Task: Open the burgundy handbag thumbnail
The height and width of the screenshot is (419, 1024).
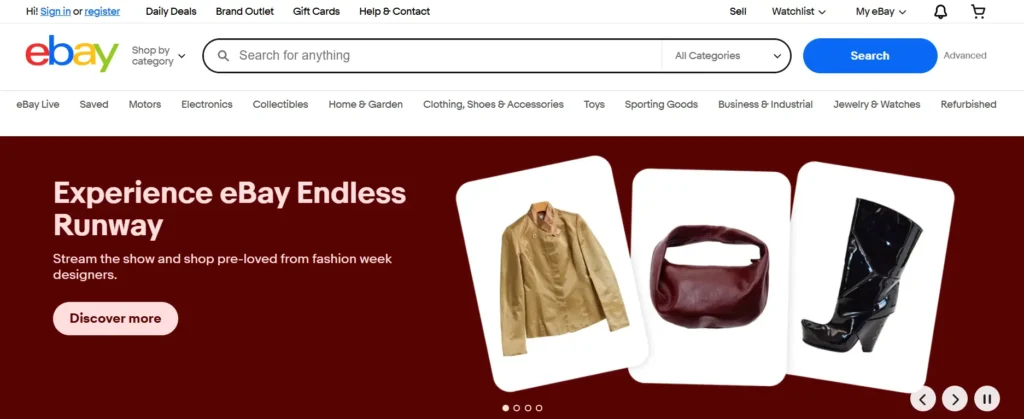Action: [x=711, y=277]
